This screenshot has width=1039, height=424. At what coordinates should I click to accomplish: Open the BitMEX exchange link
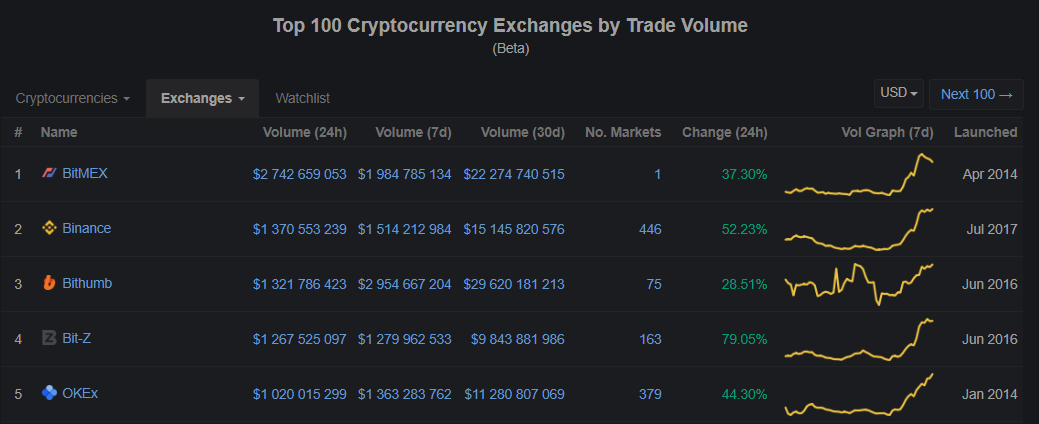point(85,174)
